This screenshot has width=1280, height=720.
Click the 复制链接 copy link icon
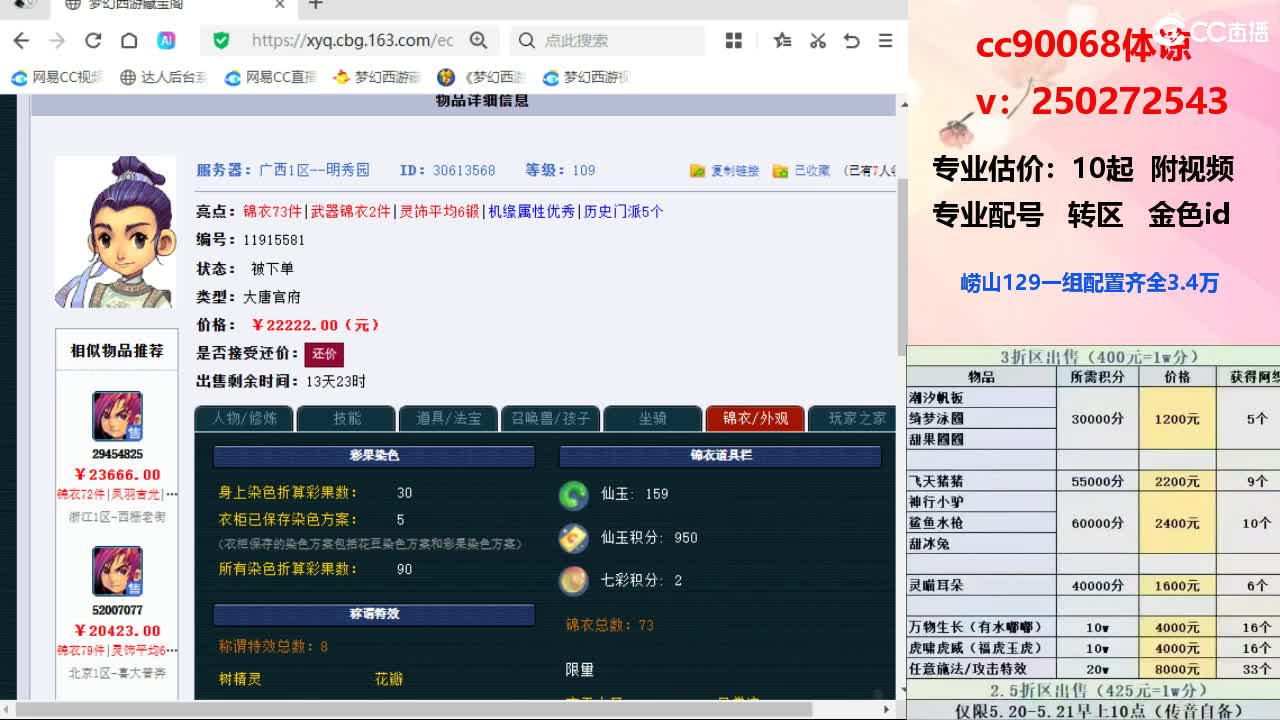pos(698,171)
